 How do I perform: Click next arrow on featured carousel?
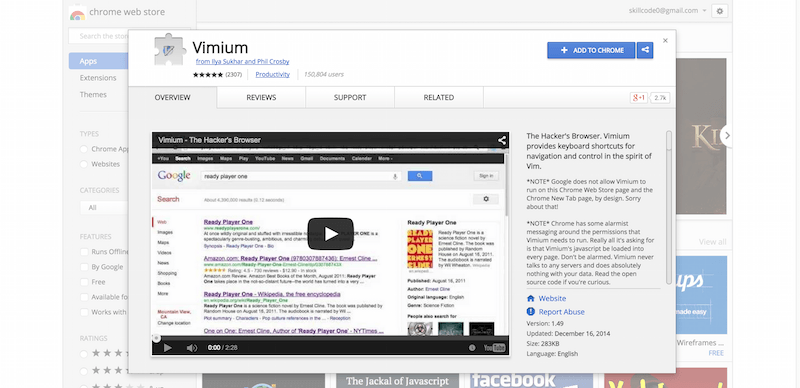727,135
